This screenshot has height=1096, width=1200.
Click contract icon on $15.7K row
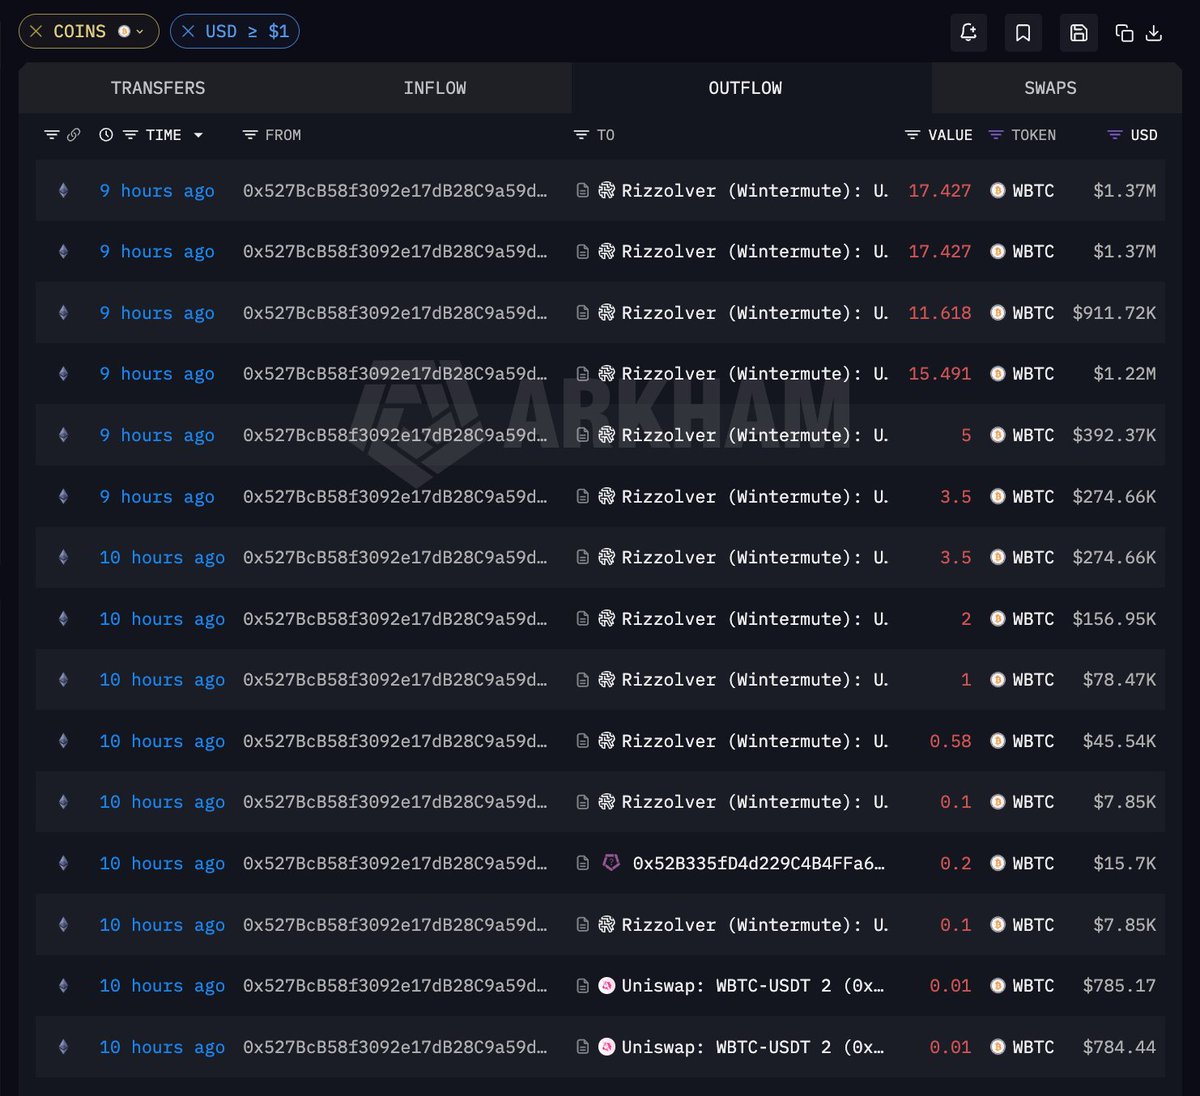coord(583,863)
